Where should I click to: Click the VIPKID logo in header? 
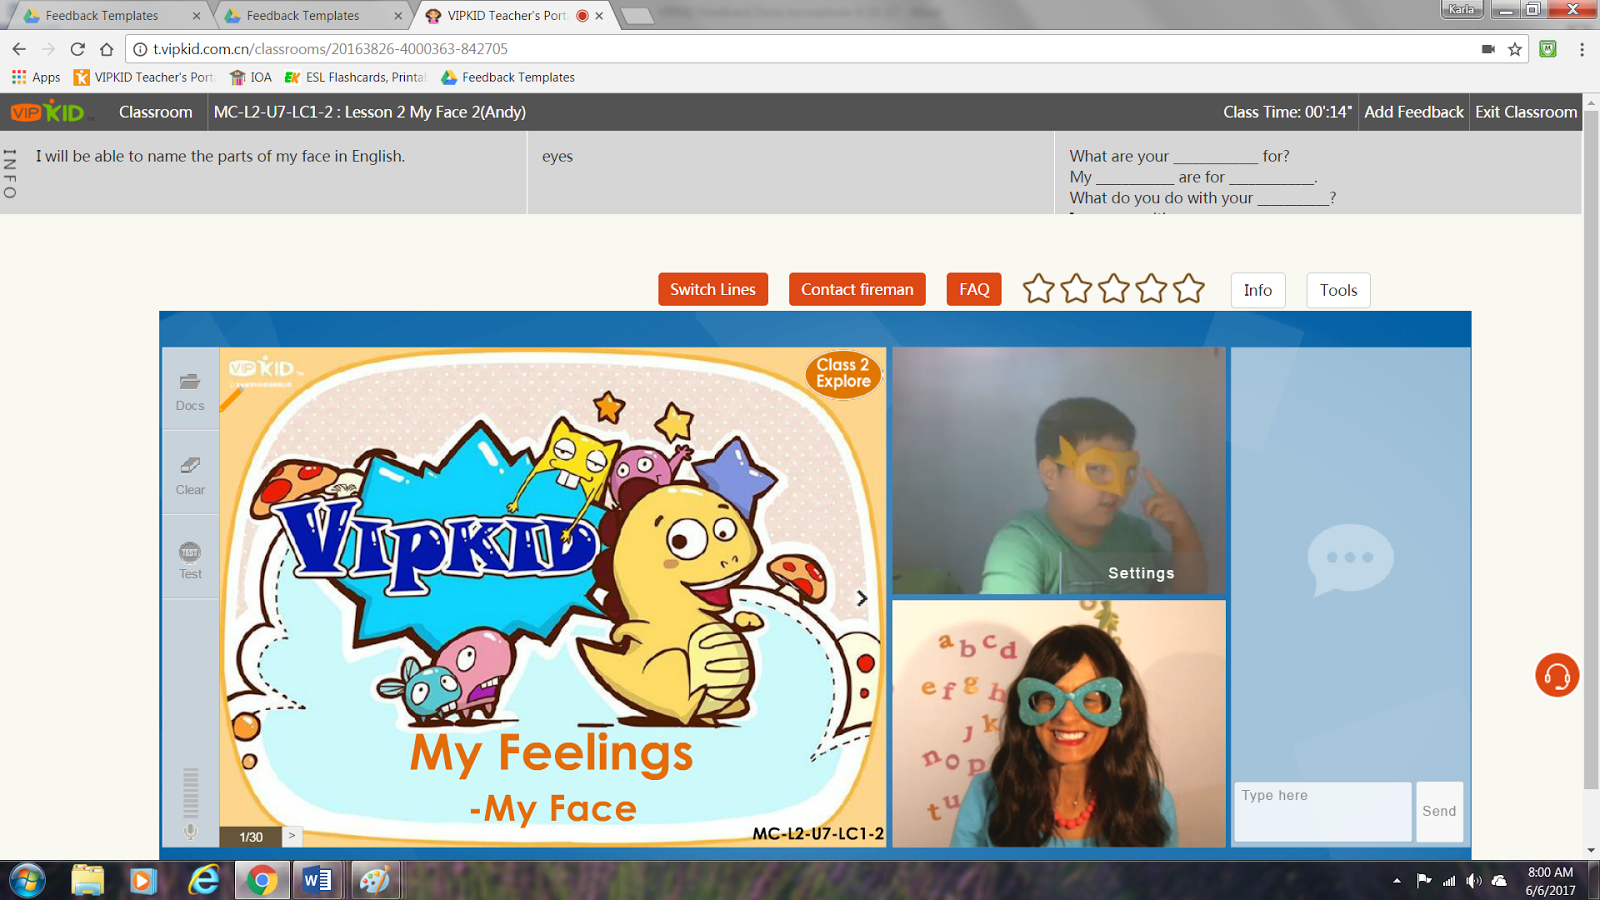(x=49, y=112)
